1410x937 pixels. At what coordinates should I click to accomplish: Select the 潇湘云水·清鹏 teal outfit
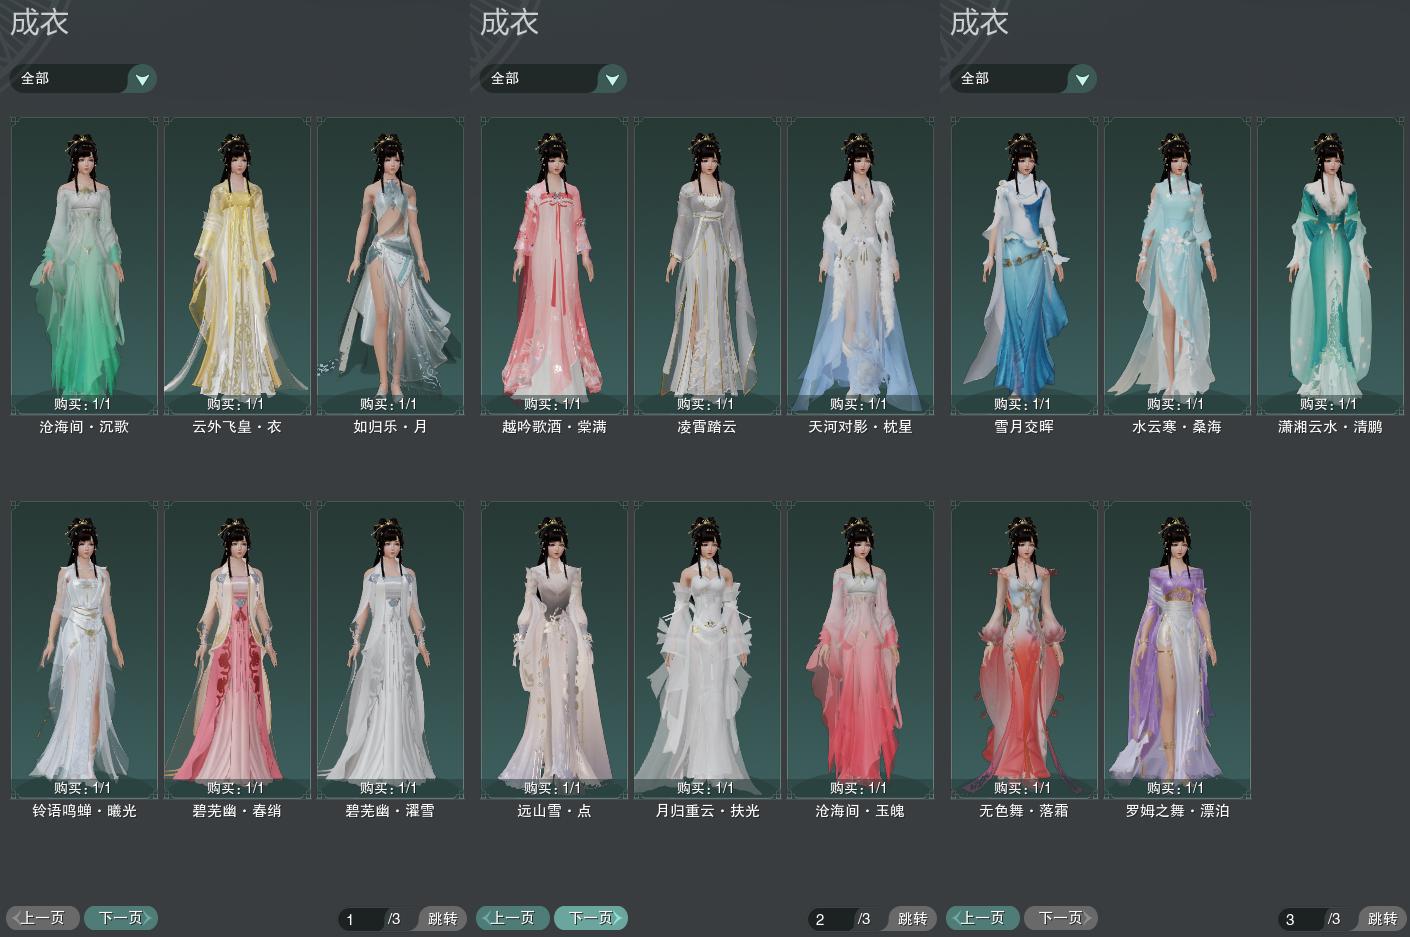click(x=1330, y=265)
